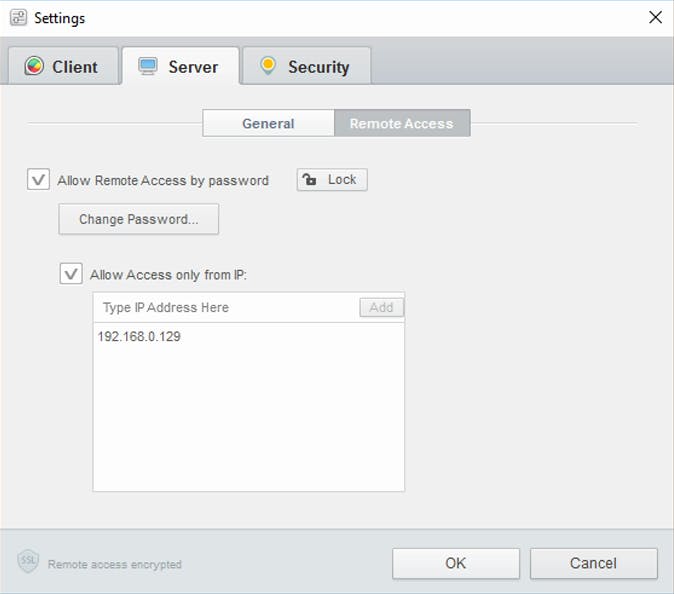The height and width of the screenshot is (594, 674).
Task: Focus the Type IP Address Here field
Action: (x=225, y=307)
